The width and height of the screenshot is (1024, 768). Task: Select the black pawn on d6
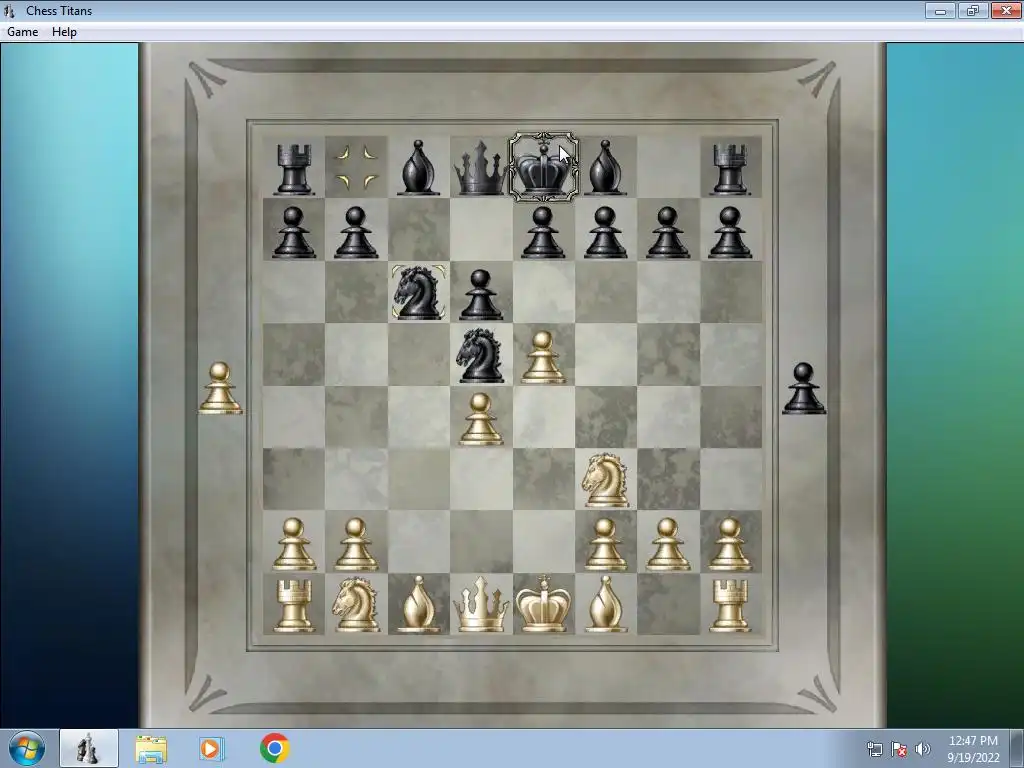coord(481,295)
